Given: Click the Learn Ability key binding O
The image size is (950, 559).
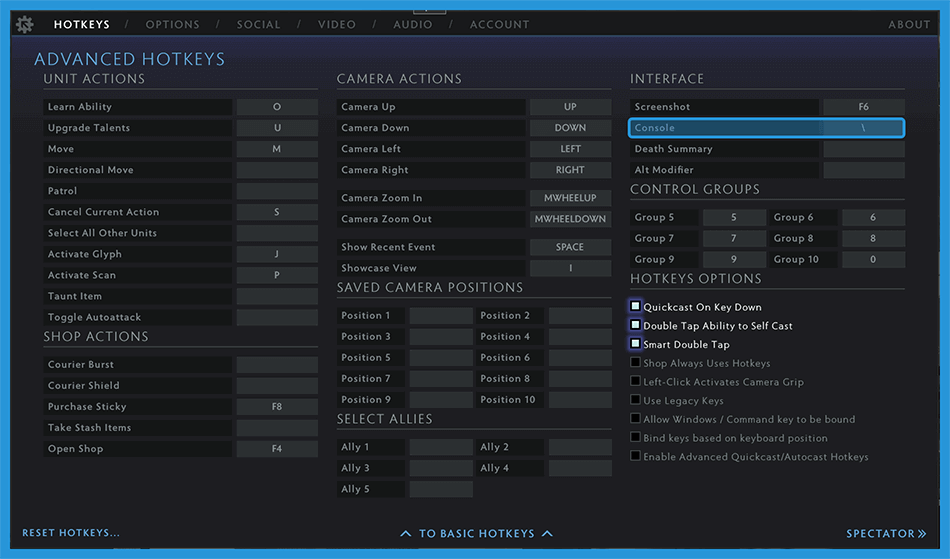Looking at the screenshot, I should [x=277, y=107].
